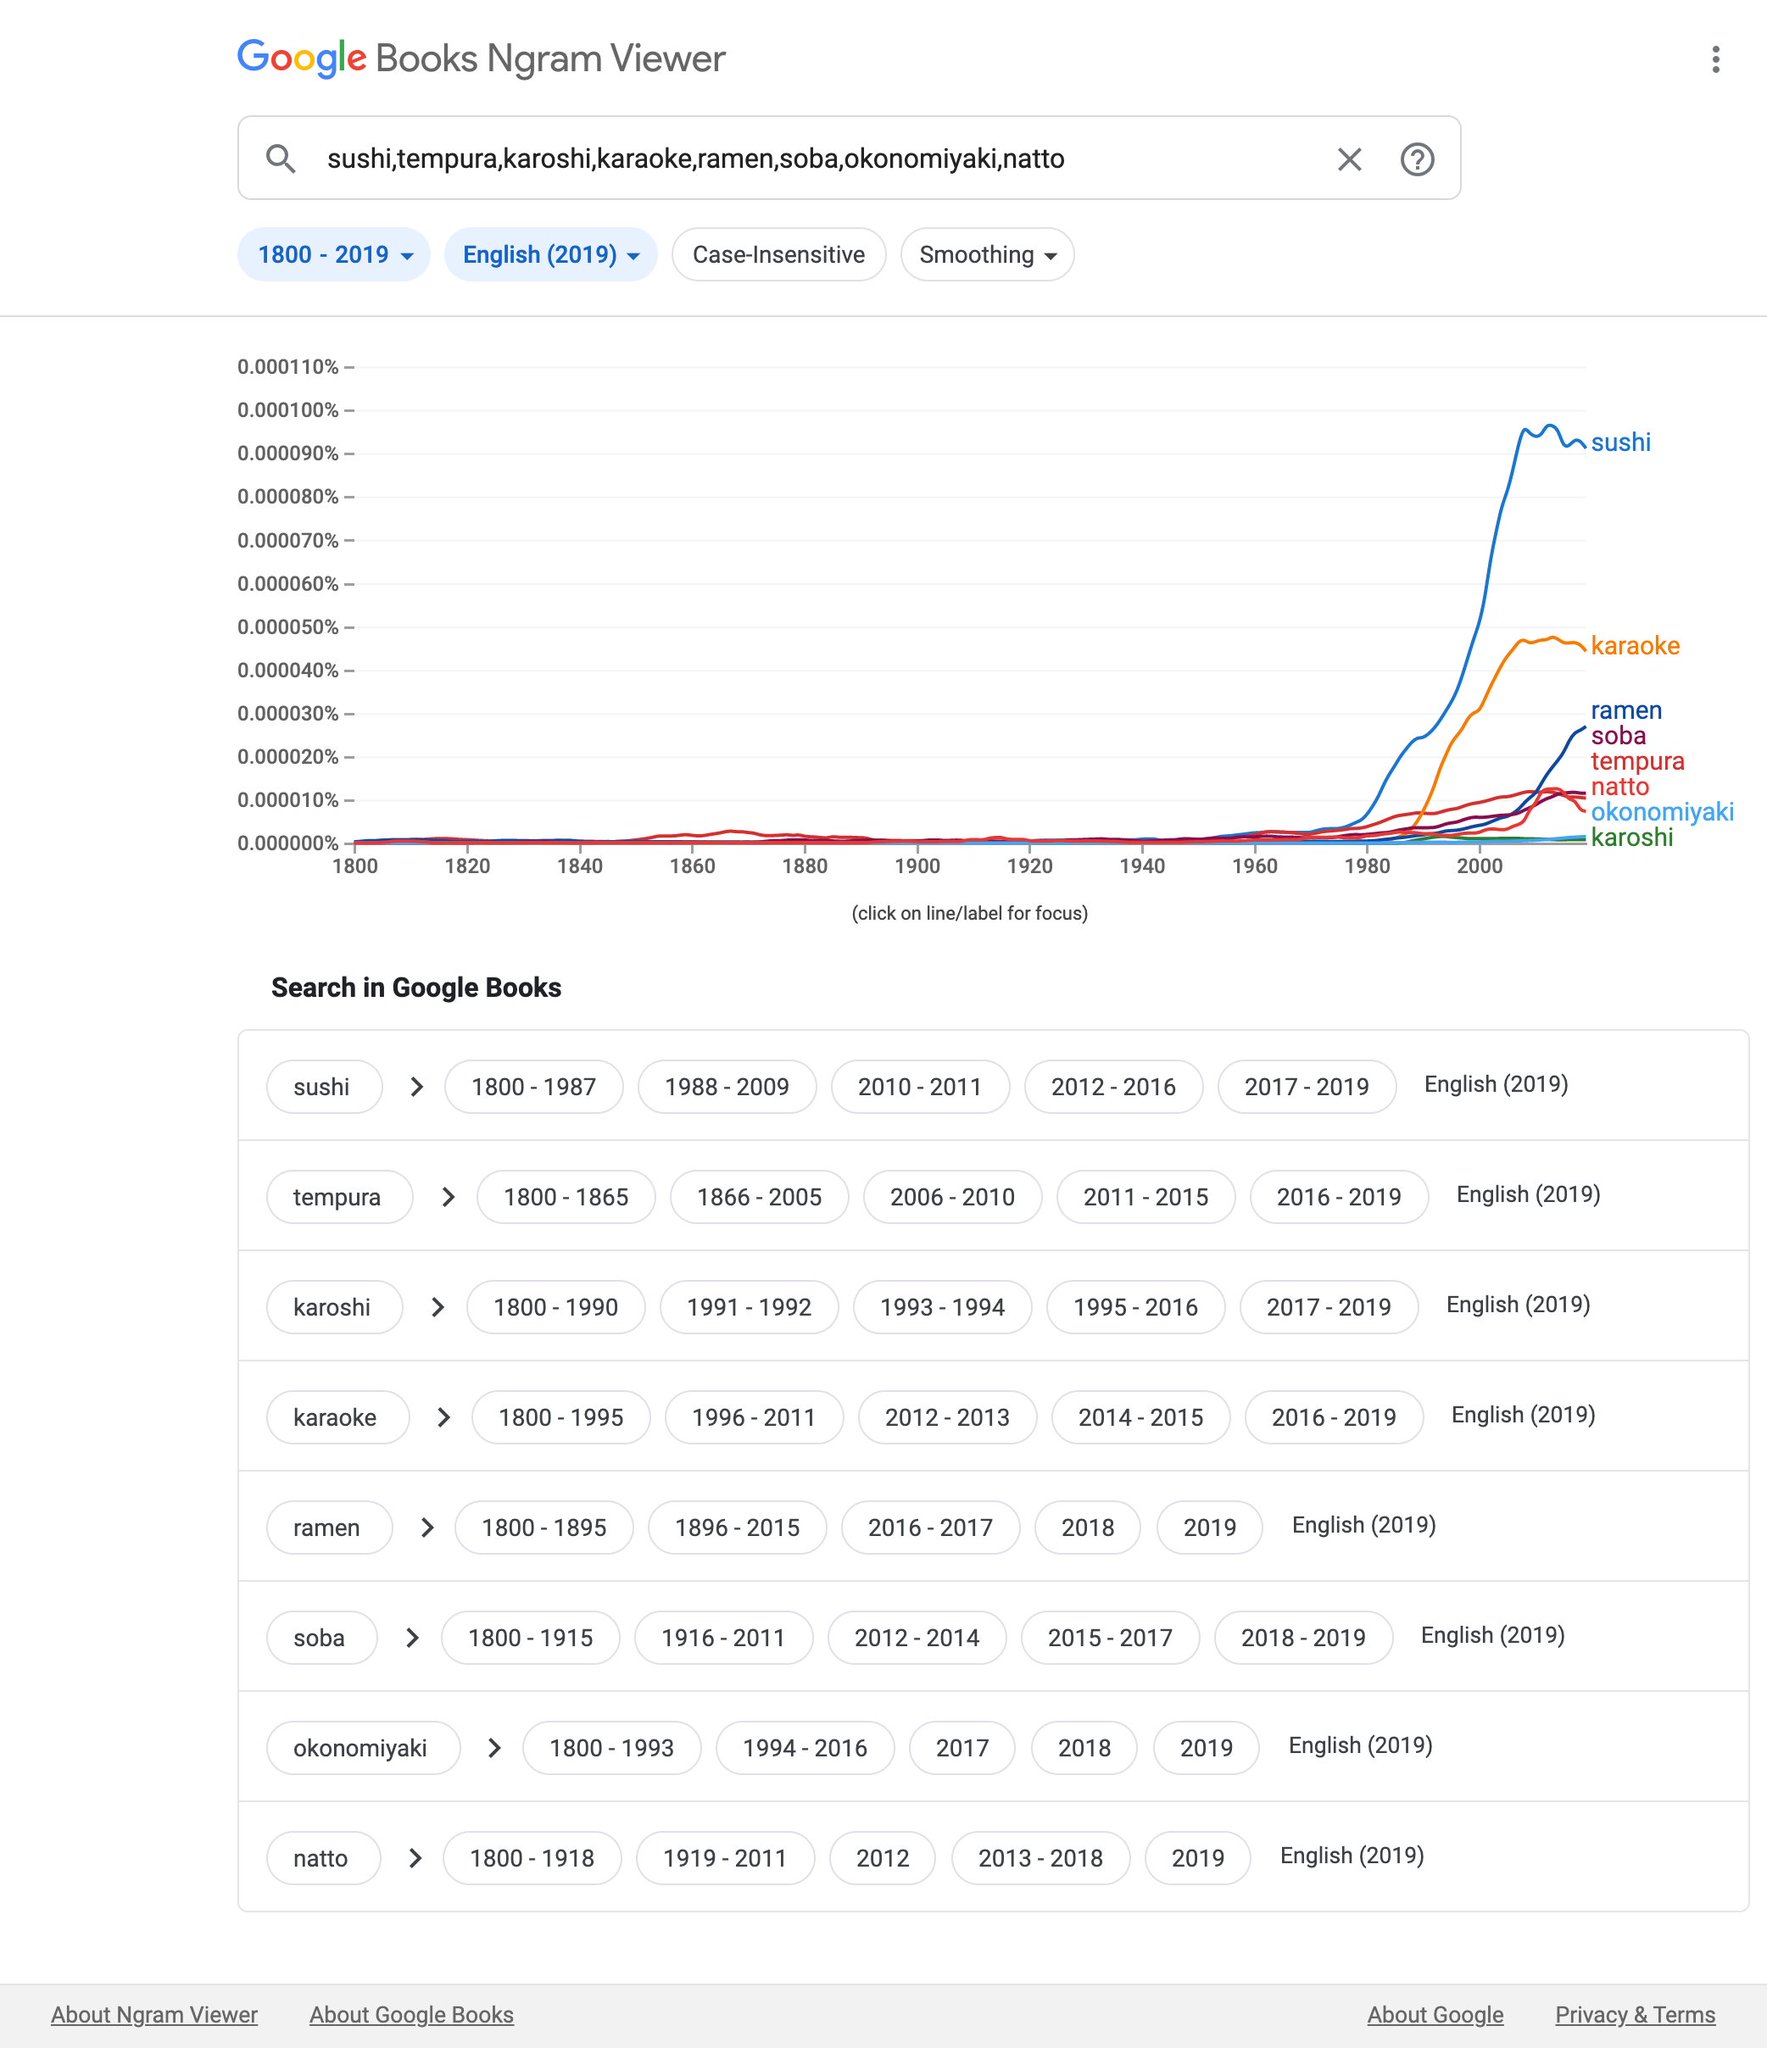Screen dimensions: 1767x2048
Task: Click the search magnifier icon
Action: coord(281,158)
